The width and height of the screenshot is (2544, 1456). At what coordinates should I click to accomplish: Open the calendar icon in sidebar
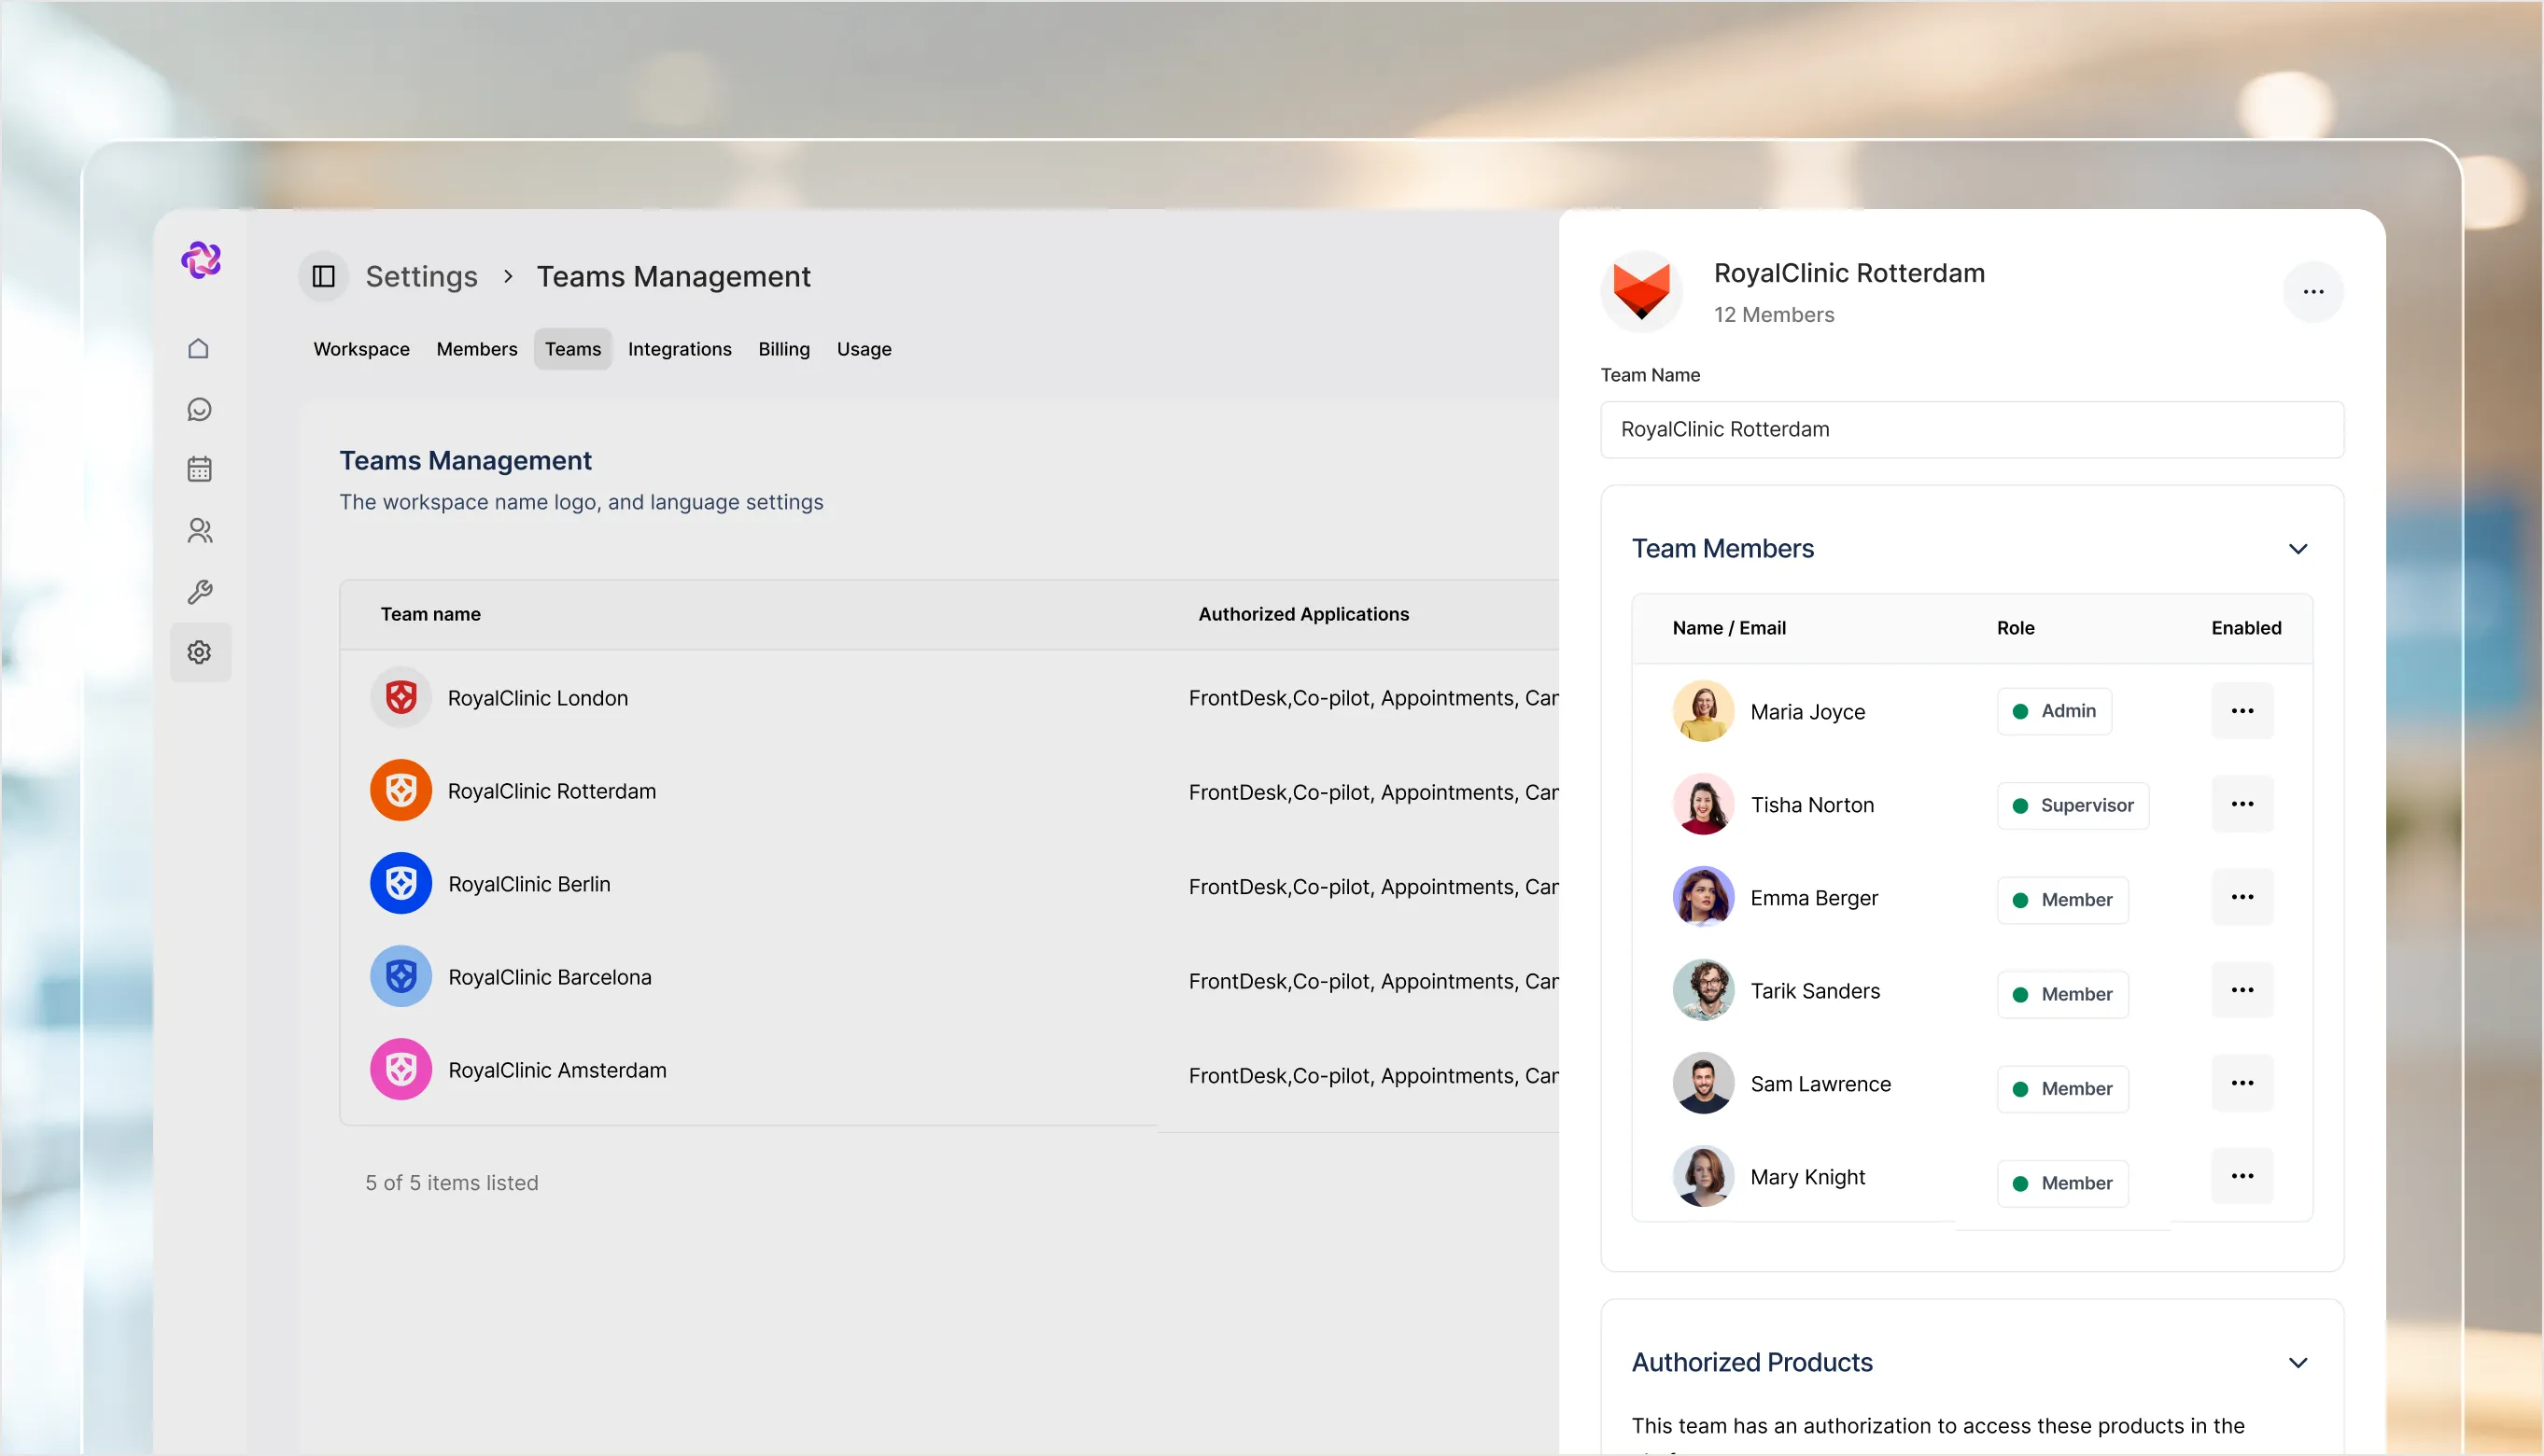point(199,469)
